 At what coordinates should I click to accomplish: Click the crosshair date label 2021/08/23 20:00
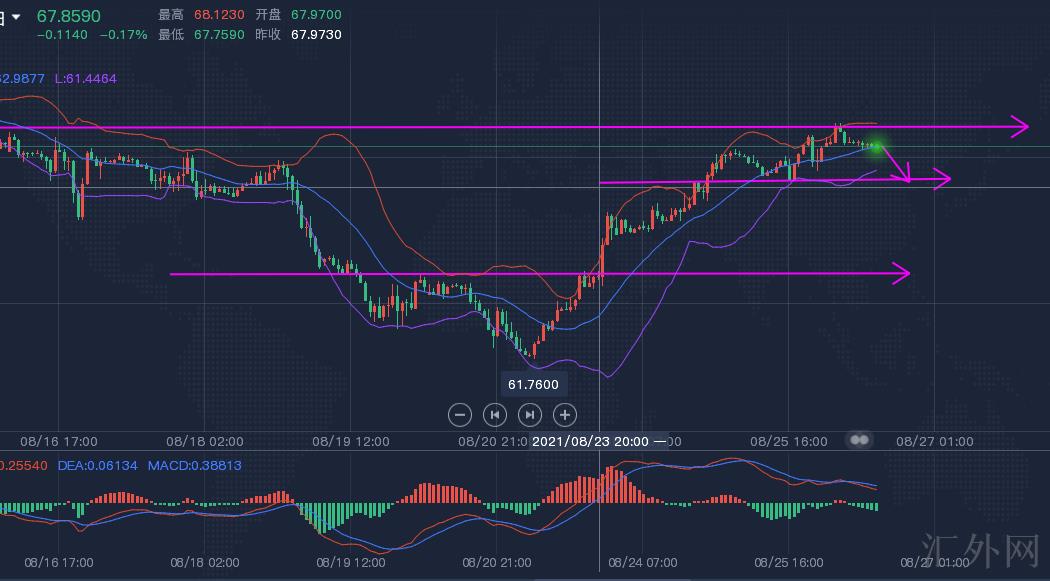point(590,441)
